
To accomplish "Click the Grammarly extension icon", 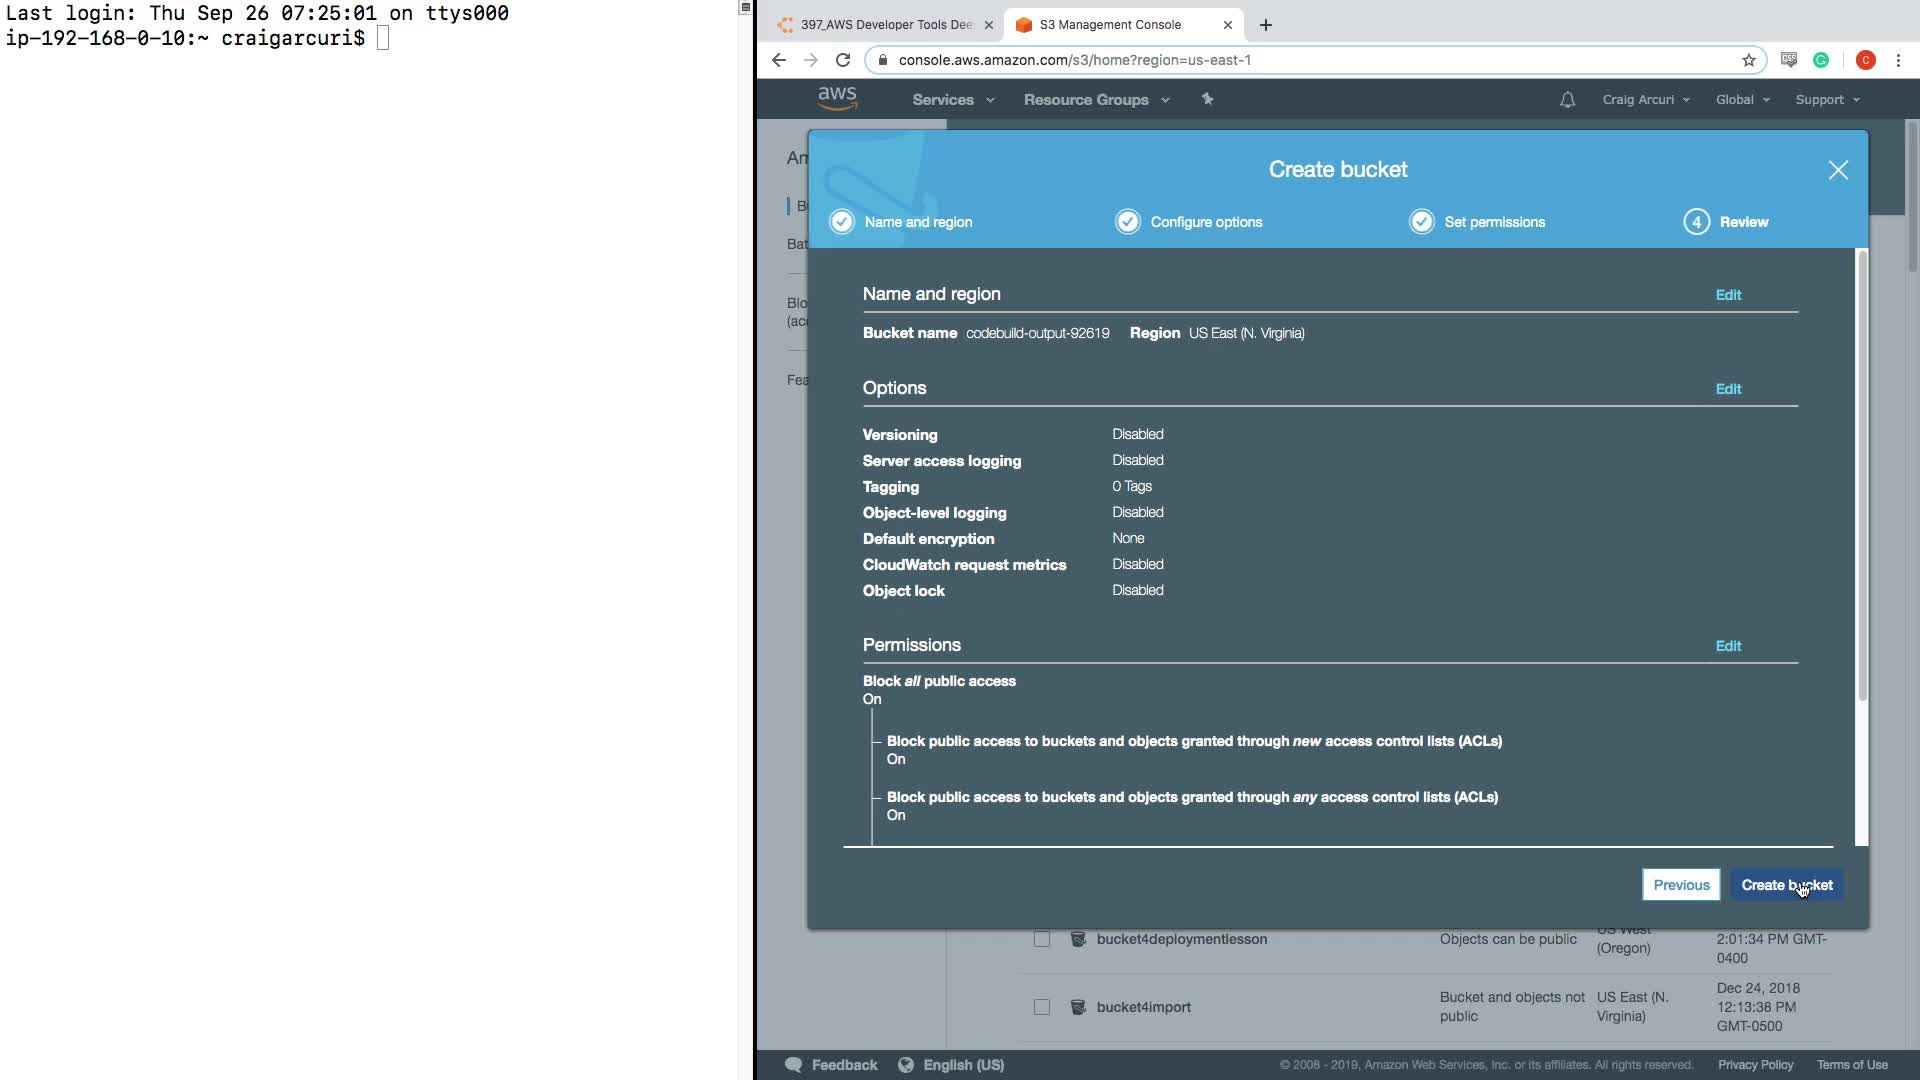I will [x=1821, y=60].
